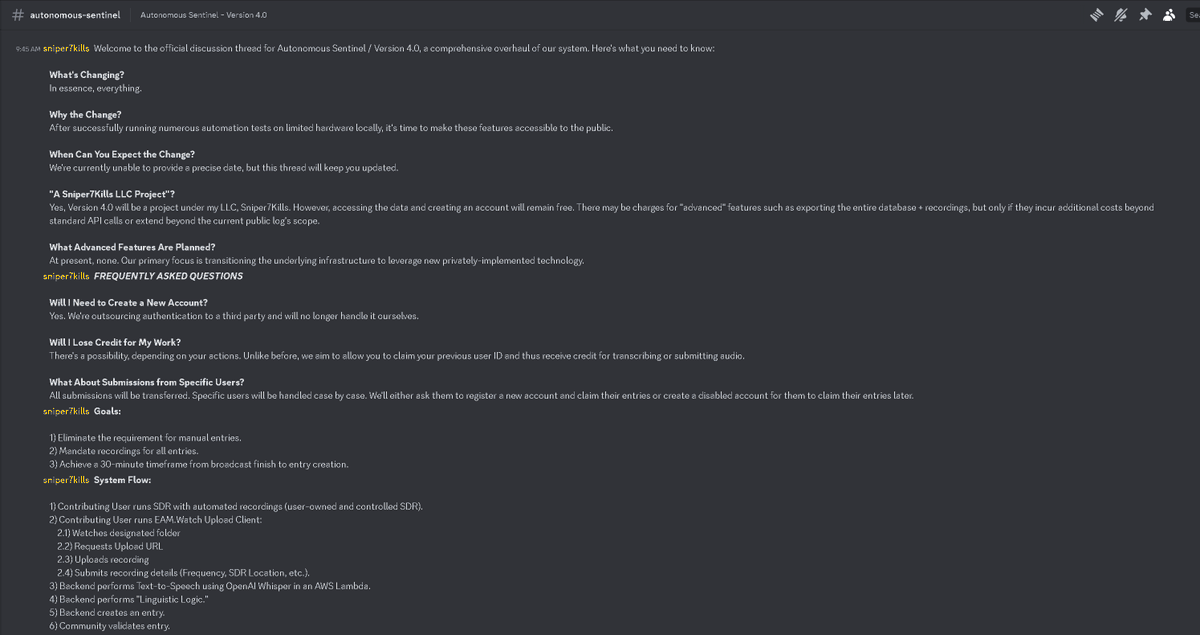This screenshot has height=635, width=1200.
Task: Open the Threads panel icon
Action: pos(1096,15)
